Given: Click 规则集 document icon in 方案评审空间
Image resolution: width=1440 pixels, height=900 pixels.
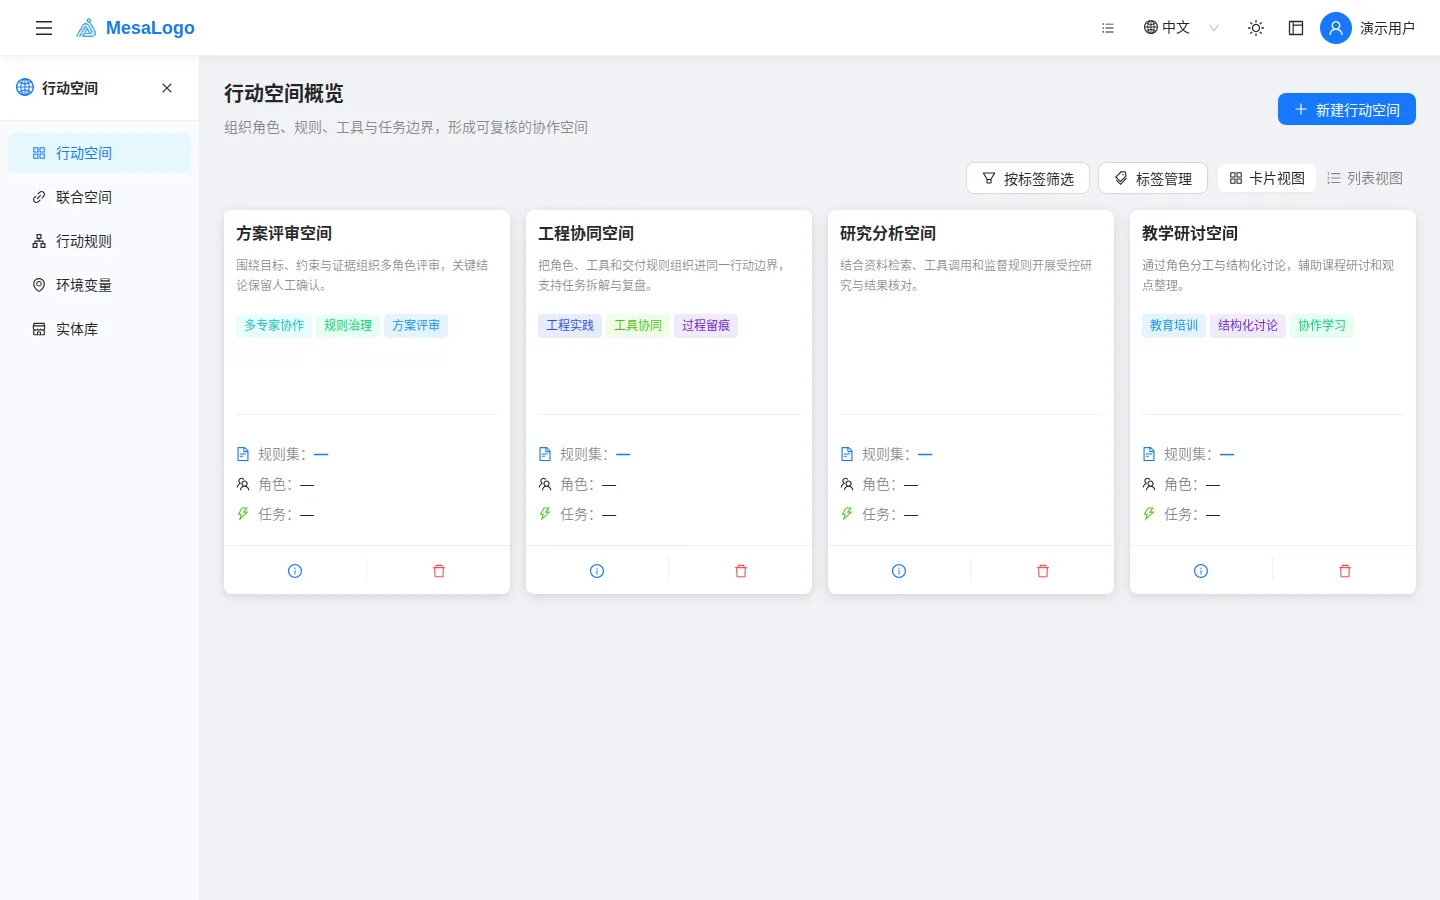Looking at the screenshot, I should (x=243, y=454).
